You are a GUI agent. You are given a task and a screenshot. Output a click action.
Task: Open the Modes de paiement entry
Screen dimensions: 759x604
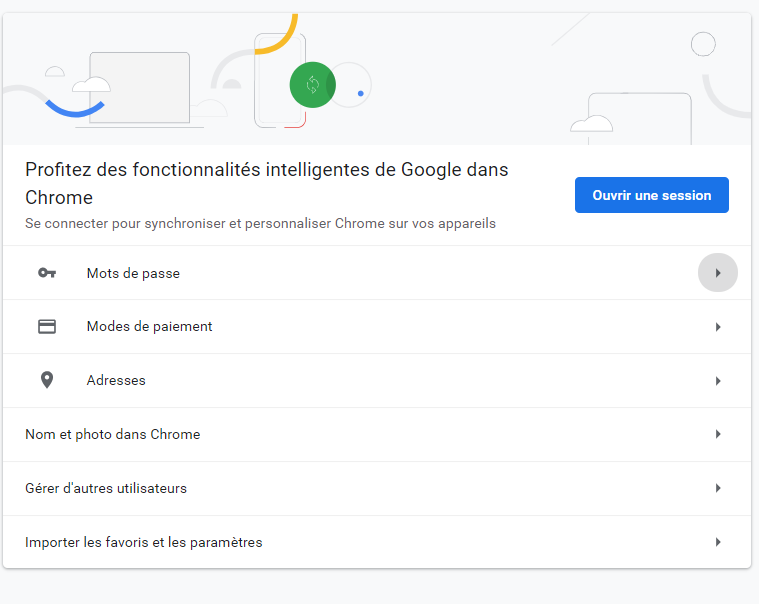pos(149,327)
